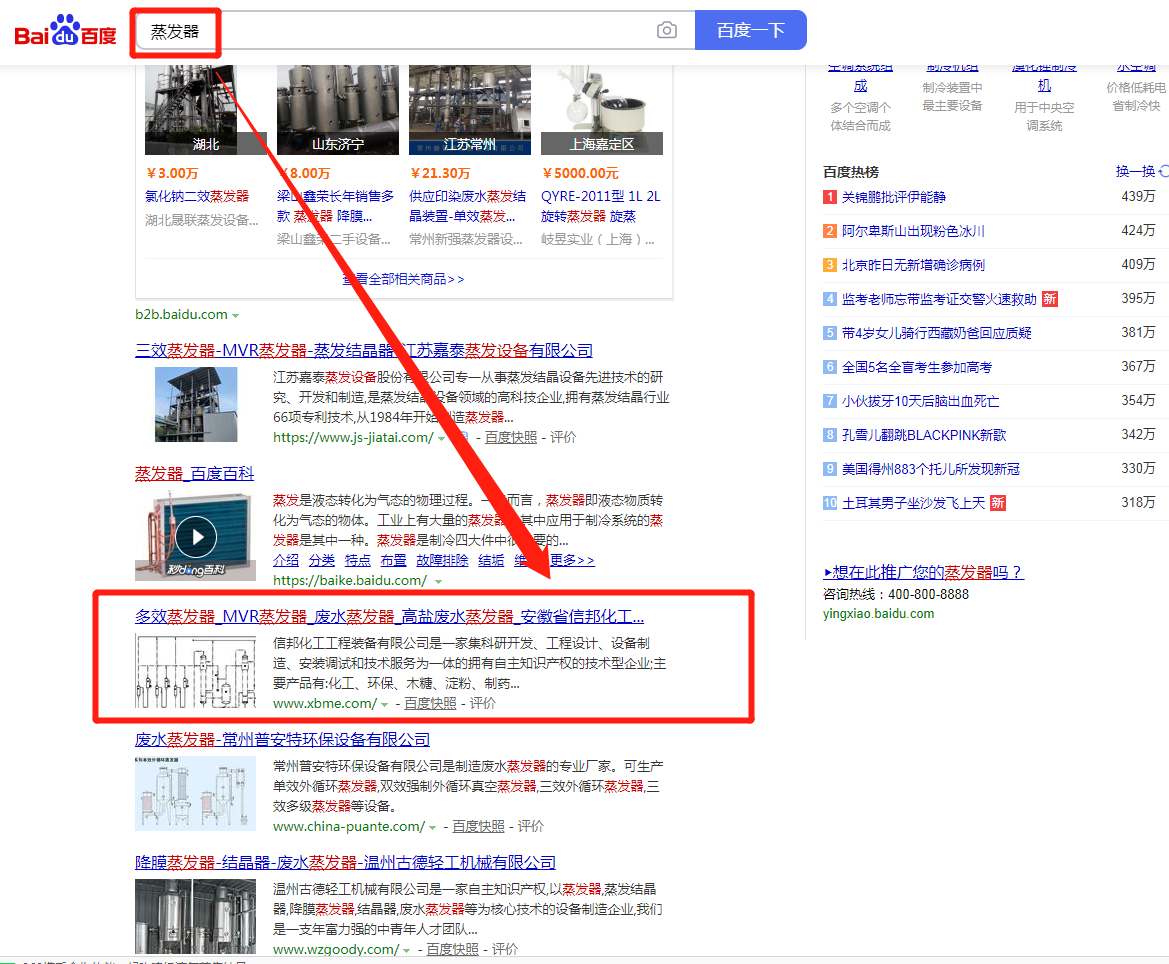Open product link 梁山鑫荣长年销售多款蒸发器
Viewport: 1169px width, 964px height.
click(x=335, y=207)
